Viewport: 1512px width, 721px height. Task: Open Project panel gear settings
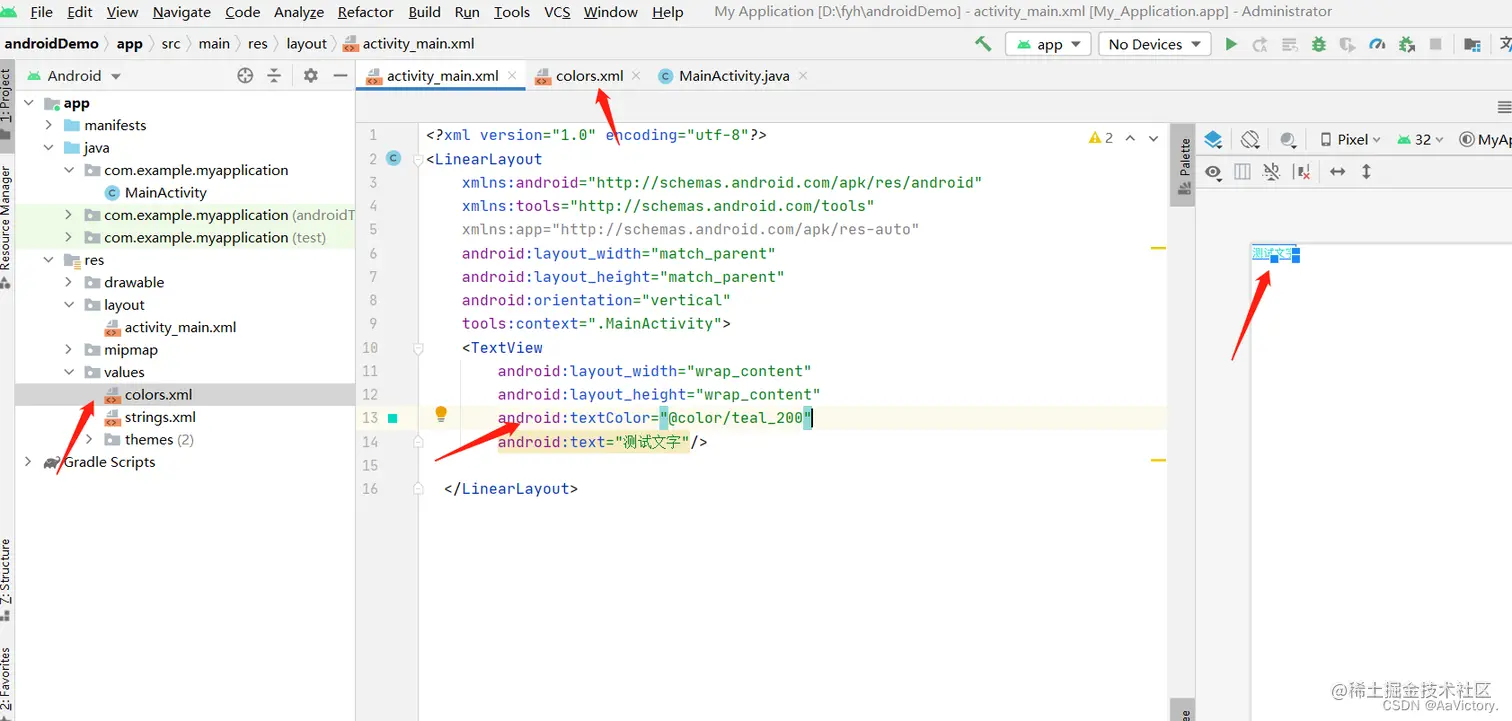pos(310,76)
